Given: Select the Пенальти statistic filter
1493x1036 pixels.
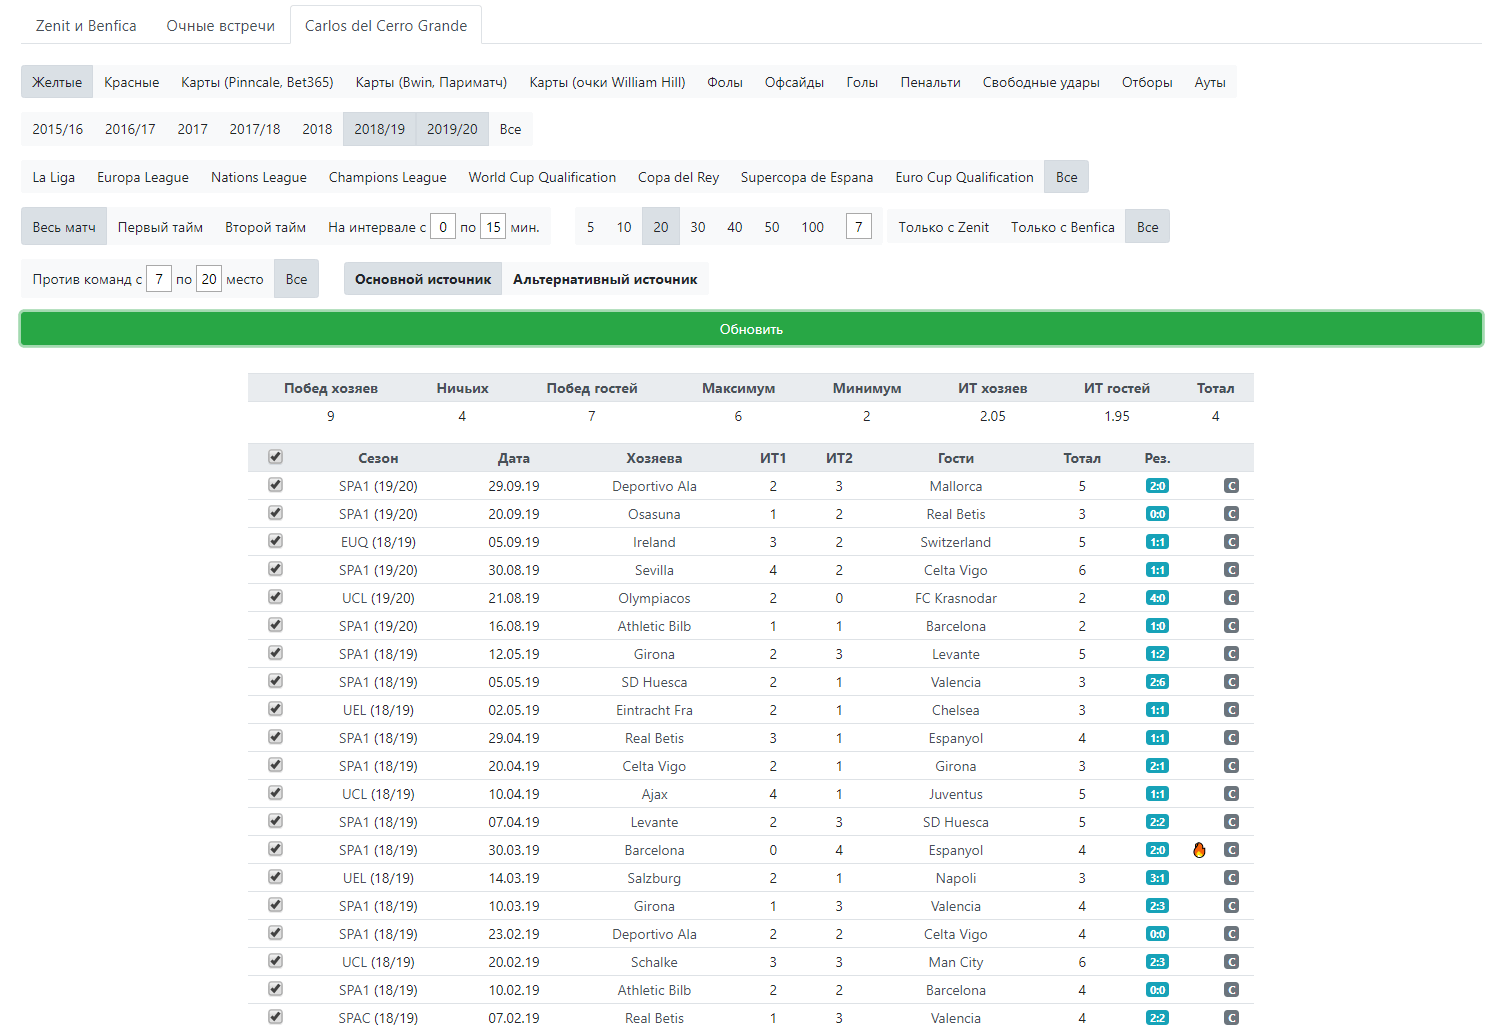Looking at the screenshot, I should [930, 82].
